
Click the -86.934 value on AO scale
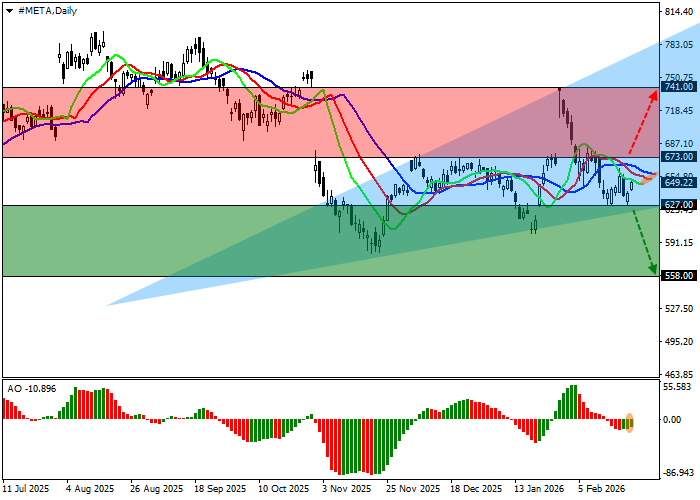[680, 473]
